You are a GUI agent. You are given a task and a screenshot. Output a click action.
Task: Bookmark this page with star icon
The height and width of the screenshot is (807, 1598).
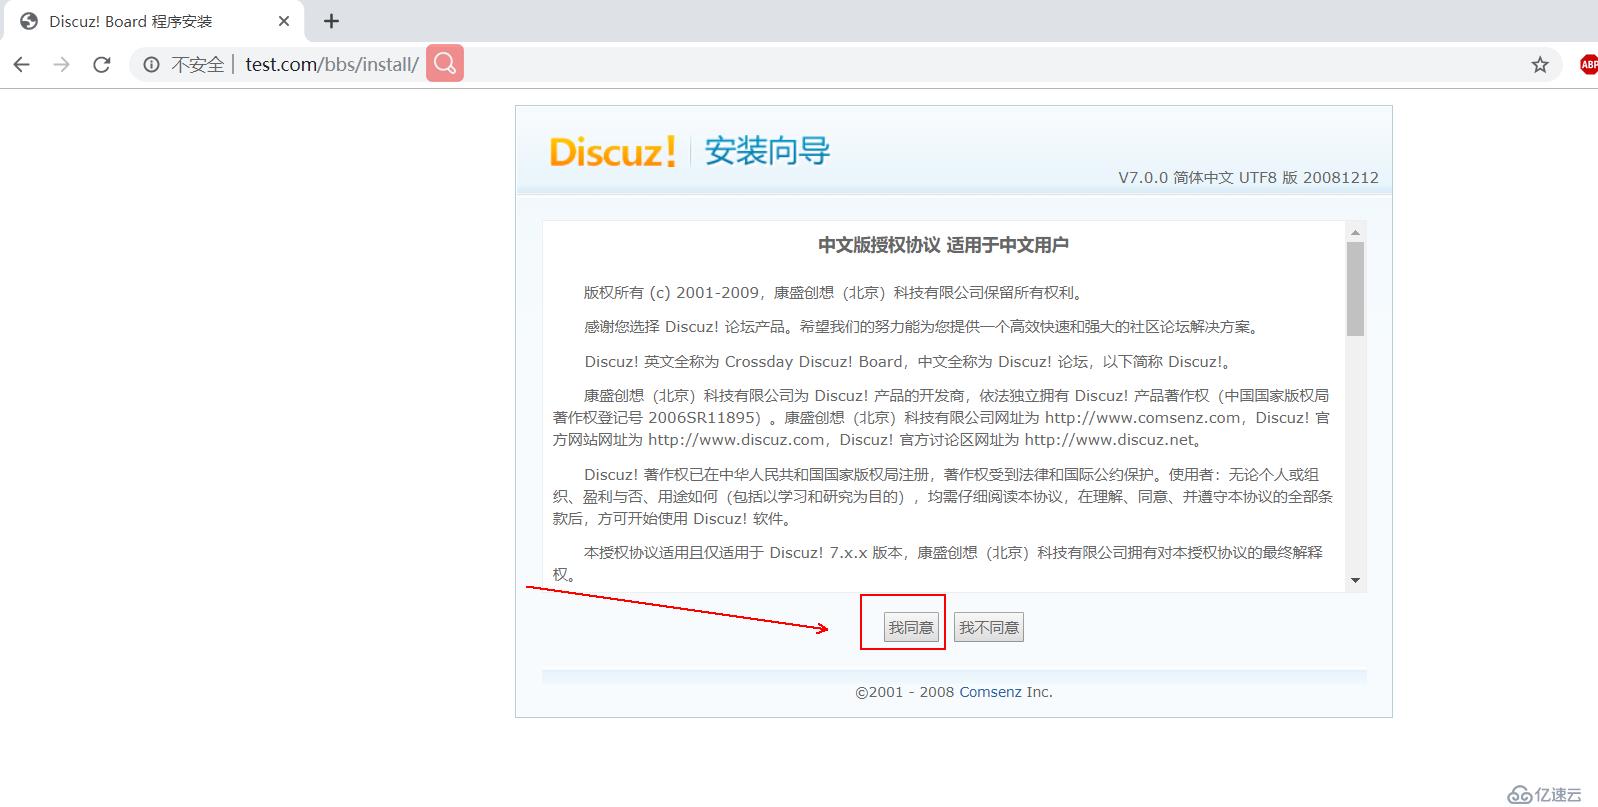[x=1540, y=65]
